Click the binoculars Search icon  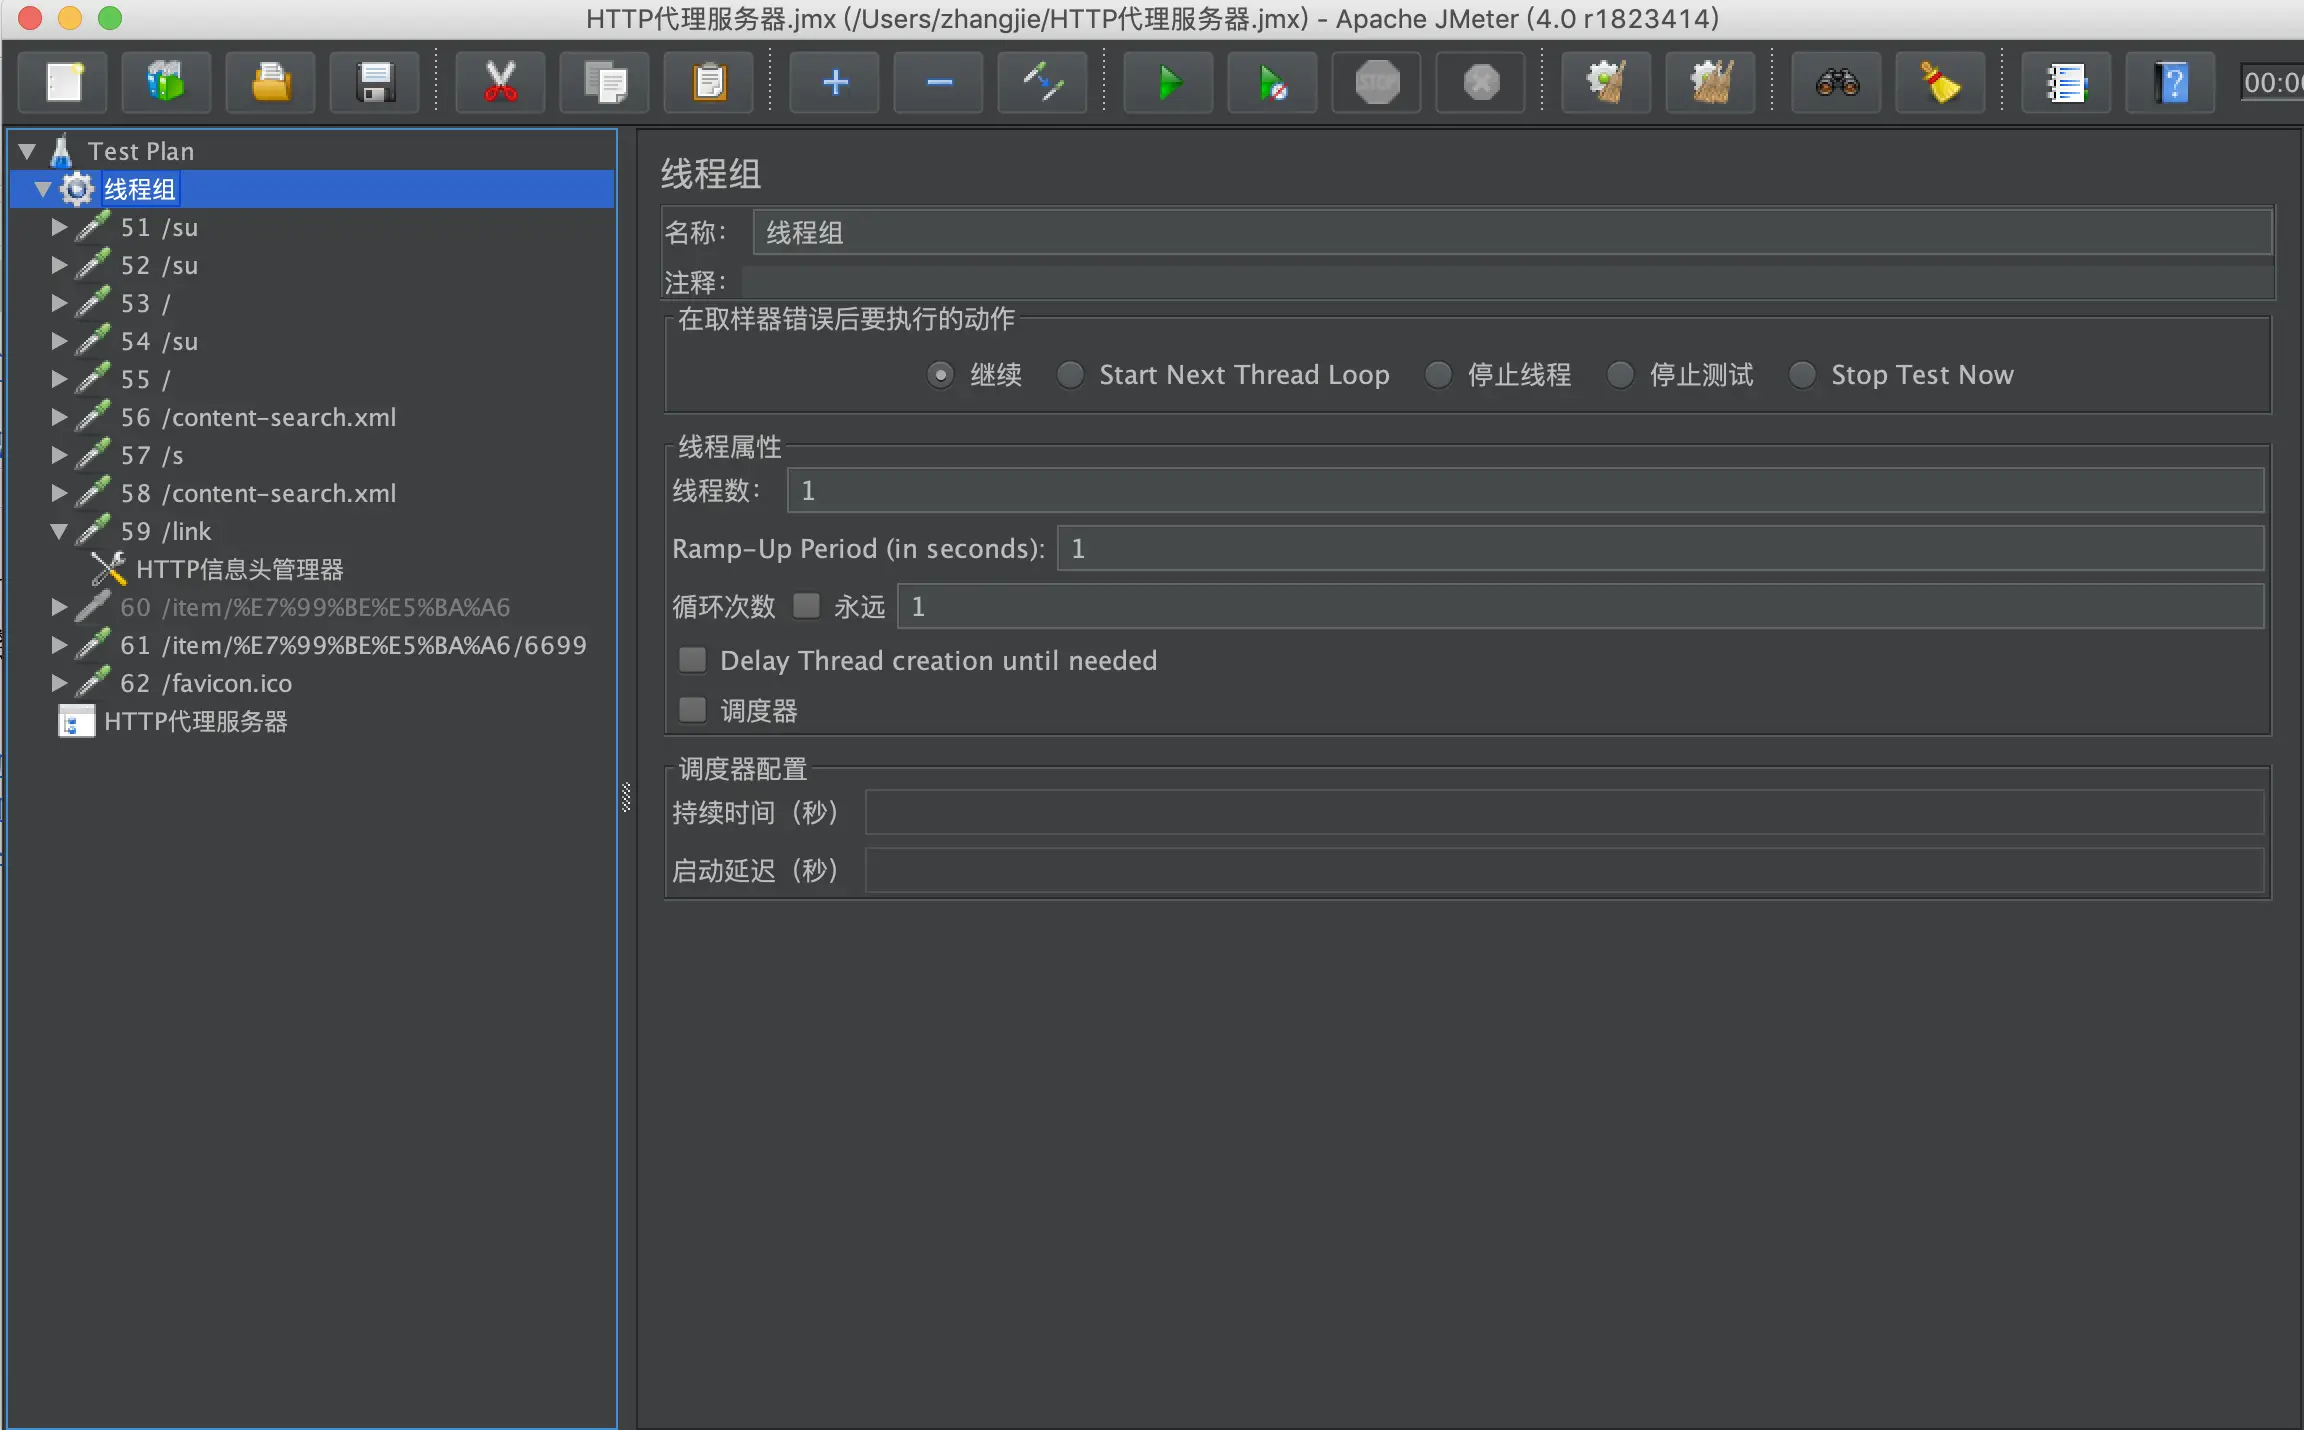point(1836,83)
